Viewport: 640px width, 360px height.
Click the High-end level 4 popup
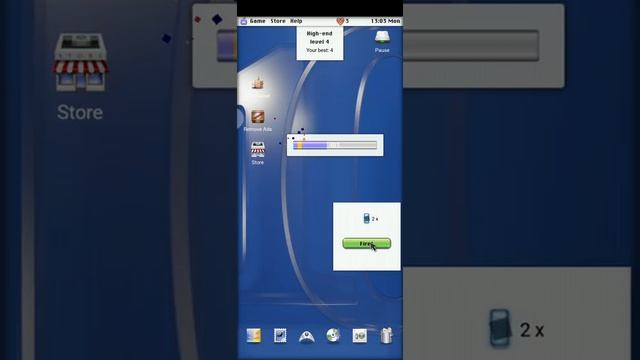click(320, 42)
